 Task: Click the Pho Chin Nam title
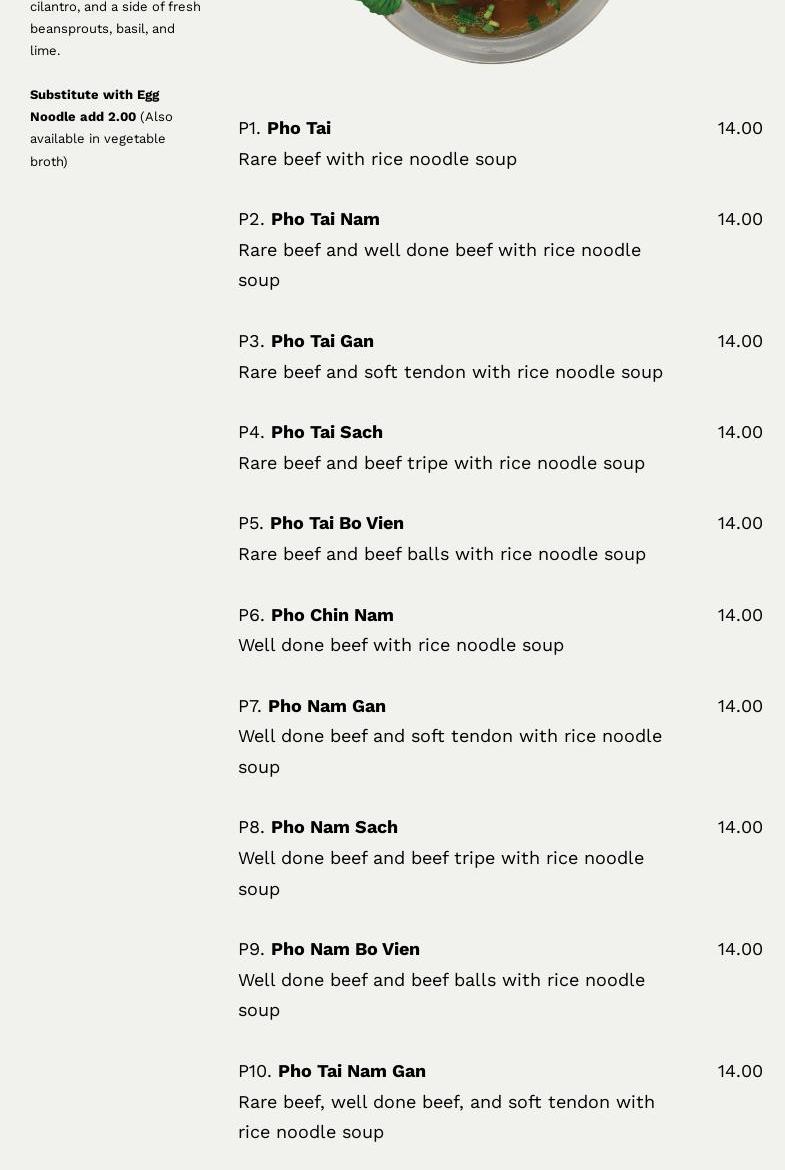point(331,615)
